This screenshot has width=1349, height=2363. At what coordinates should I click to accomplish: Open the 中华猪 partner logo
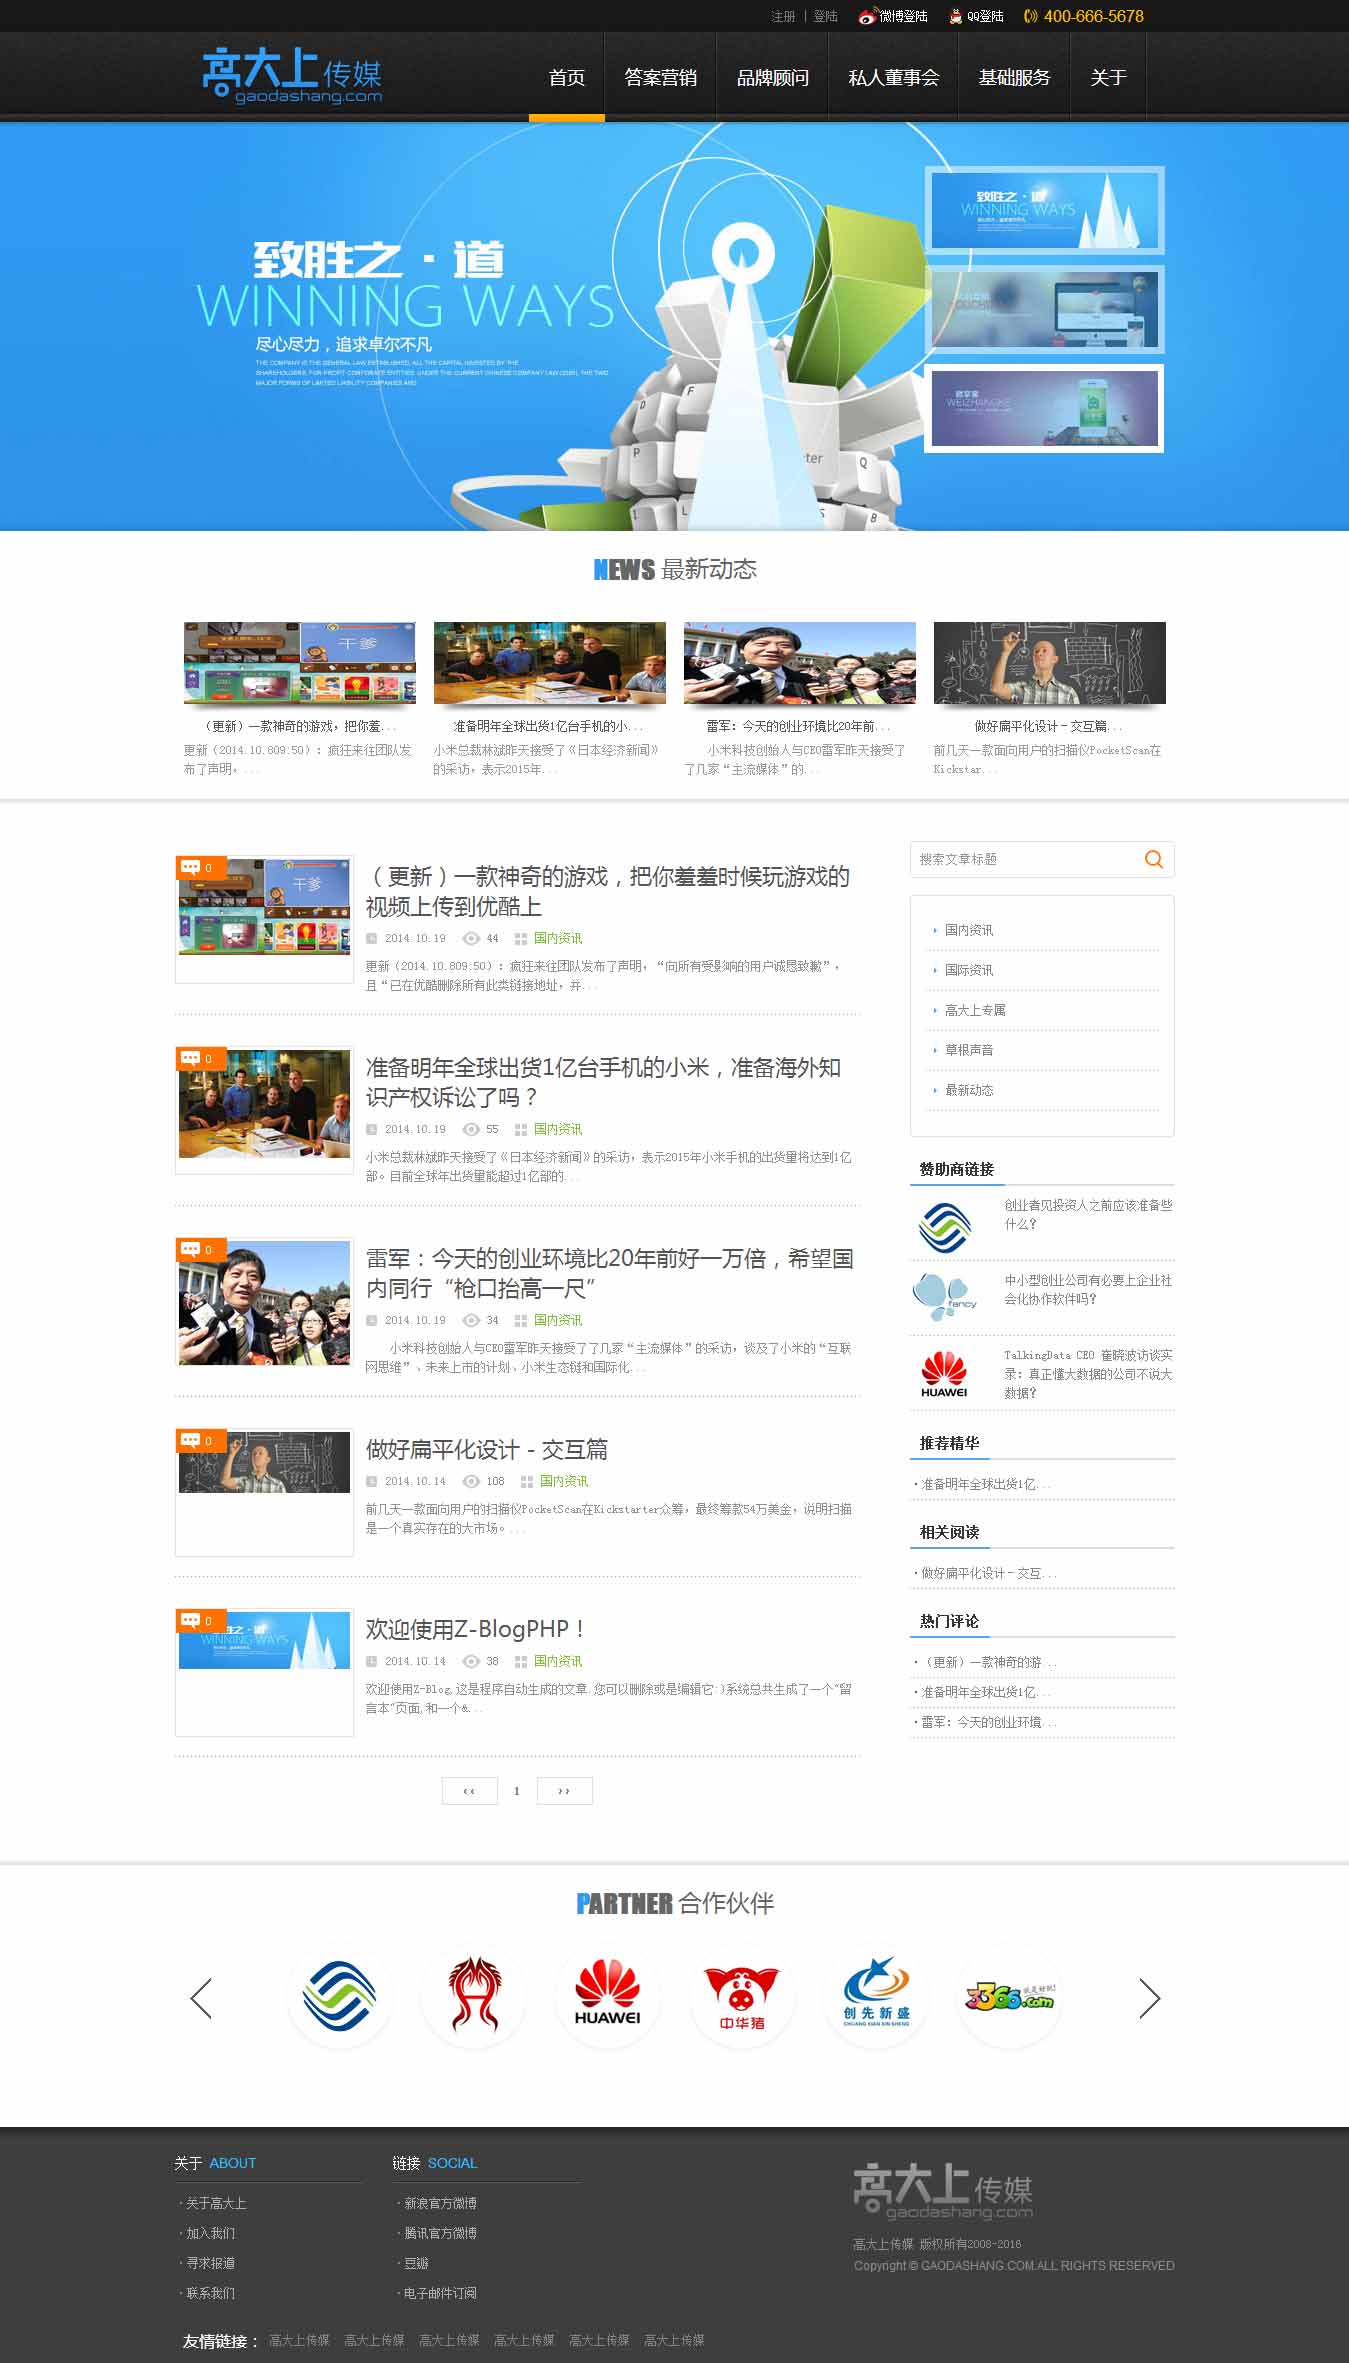pyautogui.click(x=742, y=1996)
